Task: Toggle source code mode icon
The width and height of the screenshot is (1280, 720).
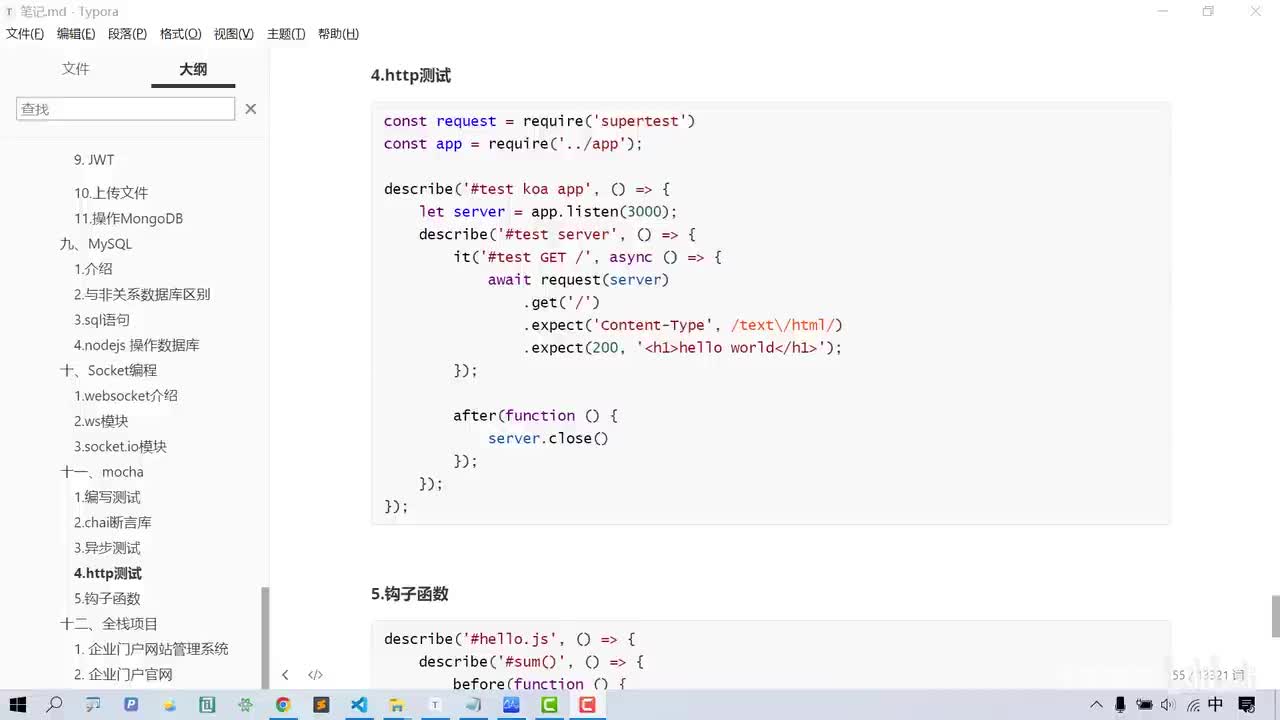Action: 315,675
